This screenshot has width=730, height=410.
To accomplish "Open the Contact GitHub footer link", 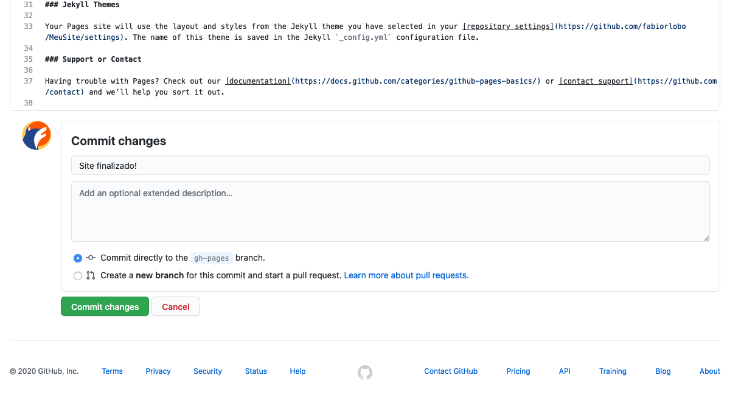I will [451, 371].
